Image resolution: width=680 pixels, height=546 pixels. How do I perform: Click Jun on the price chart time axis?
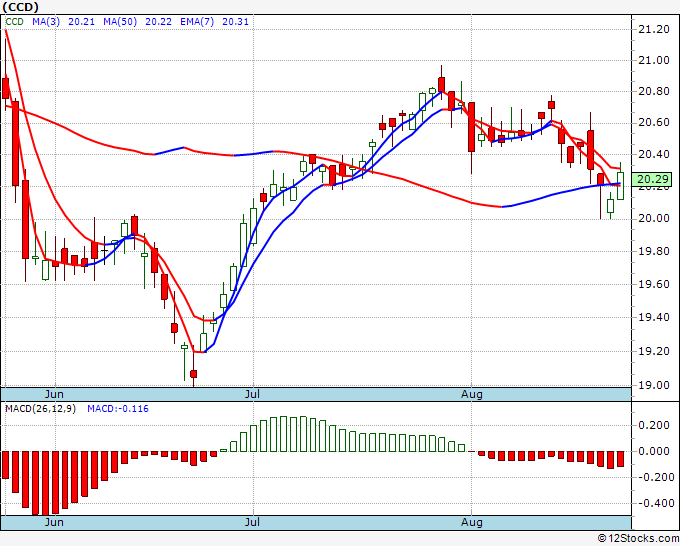(x=54, y=394)
